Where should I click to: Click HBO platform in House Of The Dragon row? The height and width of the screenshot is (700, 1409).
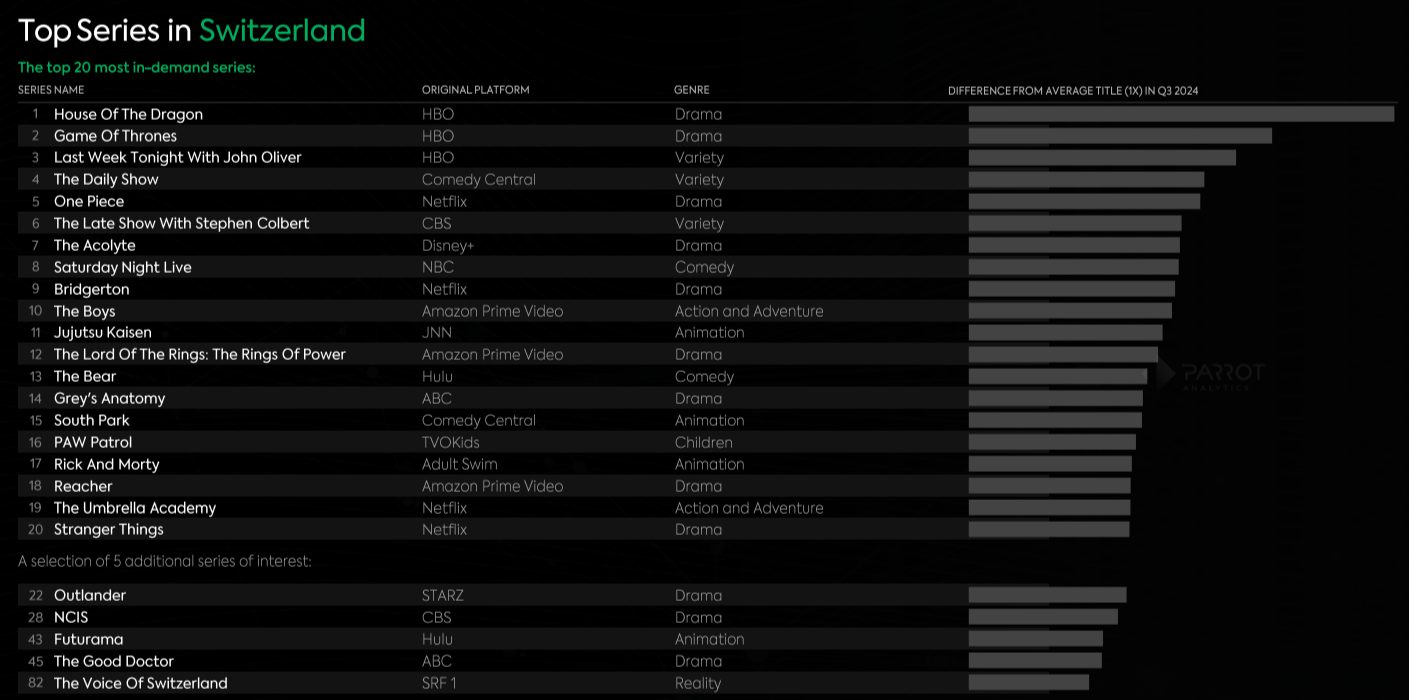click(438, 114)
